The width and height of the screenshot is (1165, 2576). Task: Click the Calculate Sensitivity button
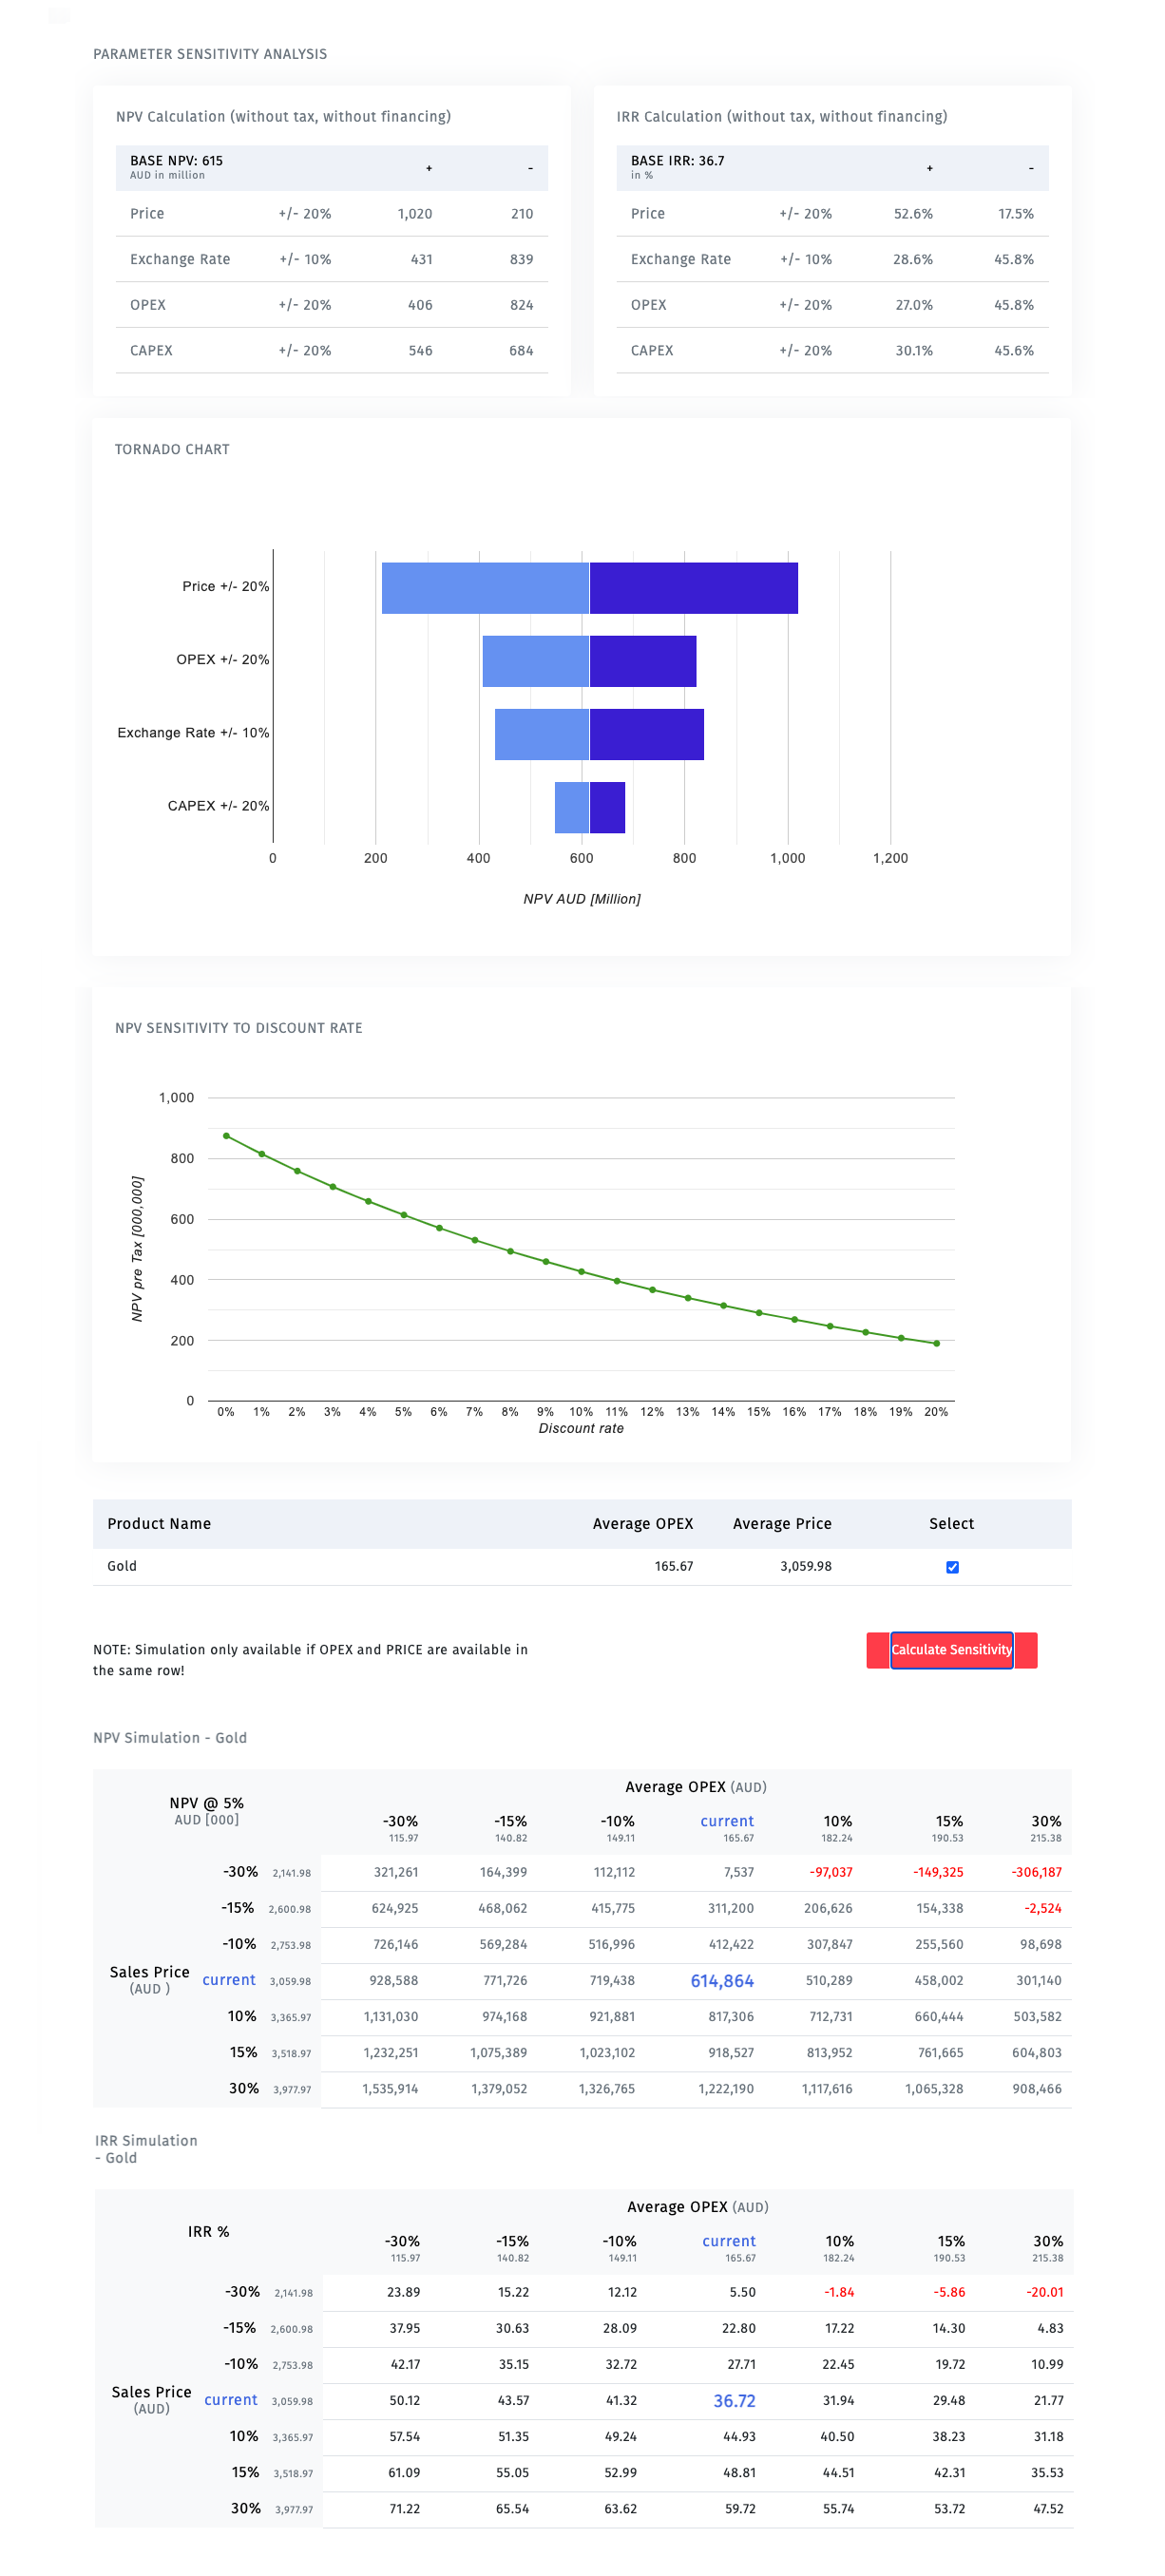(x=951, y=1649)
